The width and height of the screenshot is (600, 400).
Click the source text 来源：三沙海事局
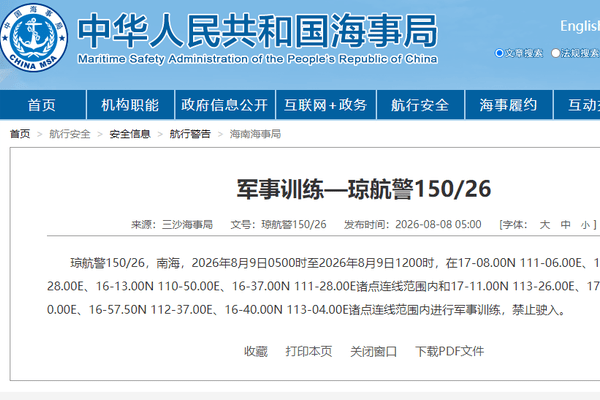click(172, 225)
